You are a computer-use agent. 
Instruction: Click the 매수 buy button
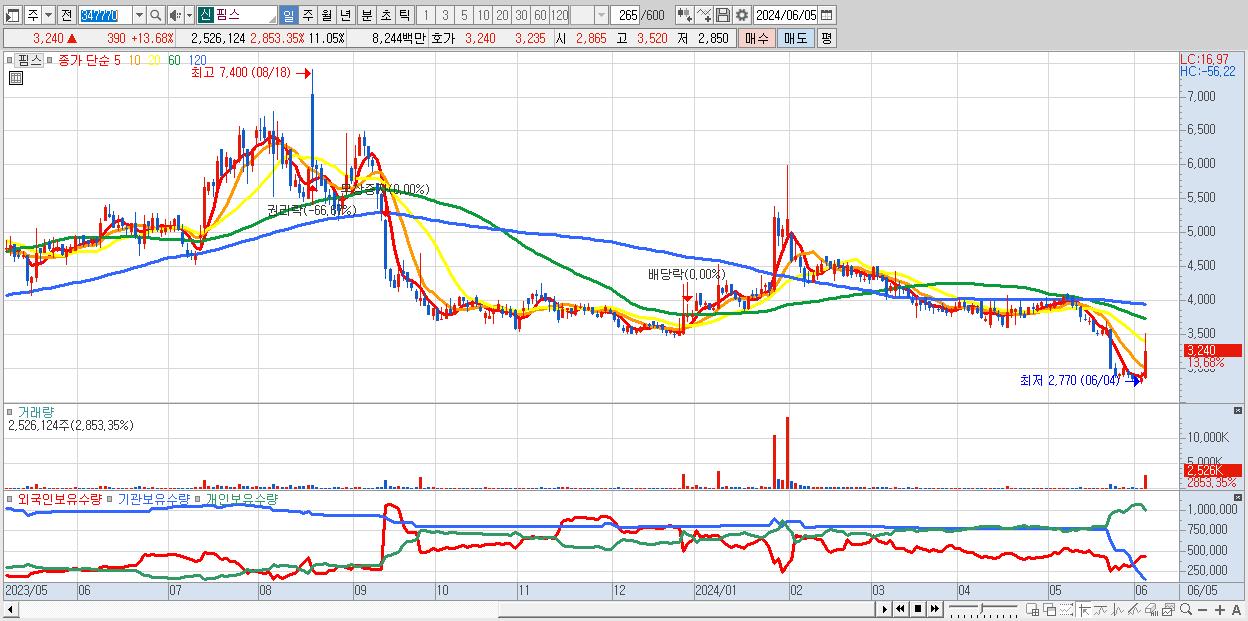coord(756,38)
